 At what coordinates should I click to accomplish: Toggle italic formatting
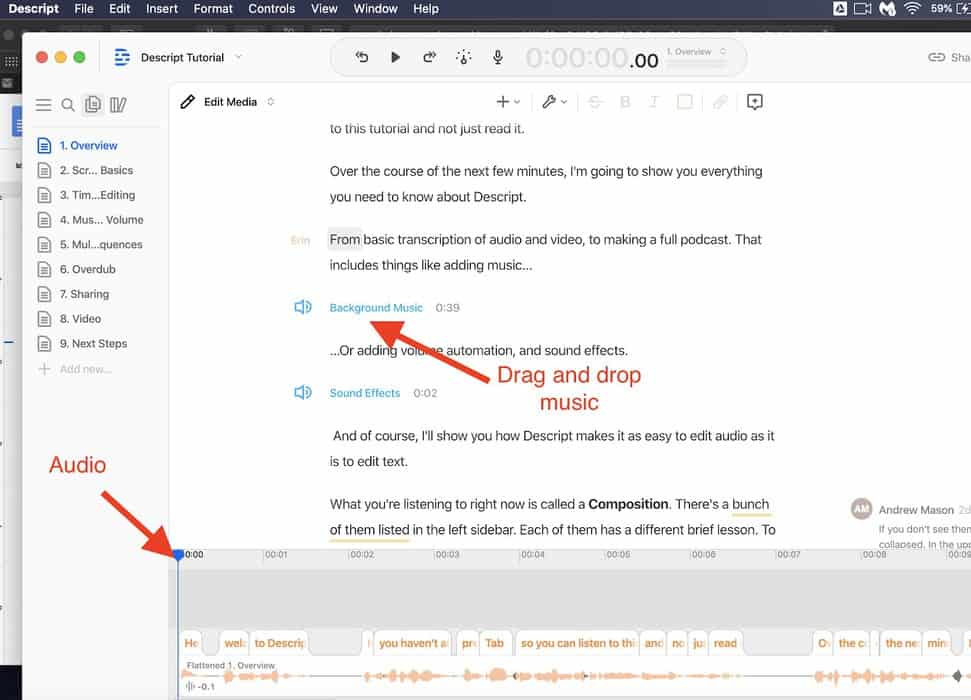click(653, 102)
